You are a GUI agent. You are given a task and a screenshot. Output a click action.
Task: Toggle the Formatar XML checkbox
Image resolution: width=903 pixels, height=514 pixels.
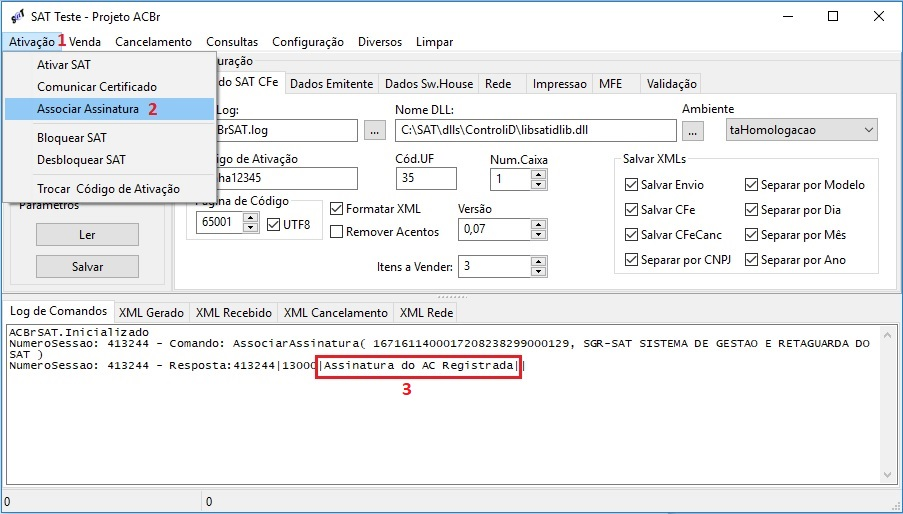[336, 209]
